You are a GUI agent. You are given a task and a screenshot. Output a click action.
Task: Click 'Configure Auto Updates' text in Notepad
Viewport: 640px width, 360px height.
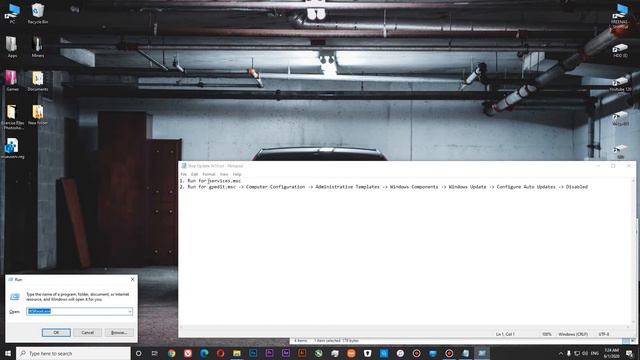click(526, 187)
